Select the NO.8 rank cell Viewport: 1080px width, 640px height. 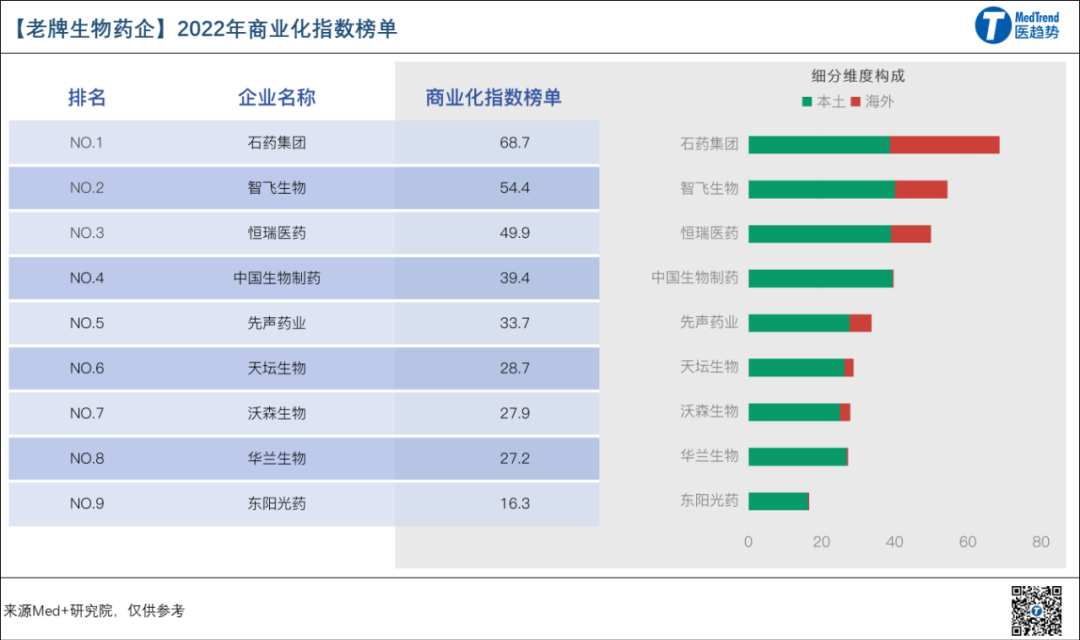[x=87, y=458]
